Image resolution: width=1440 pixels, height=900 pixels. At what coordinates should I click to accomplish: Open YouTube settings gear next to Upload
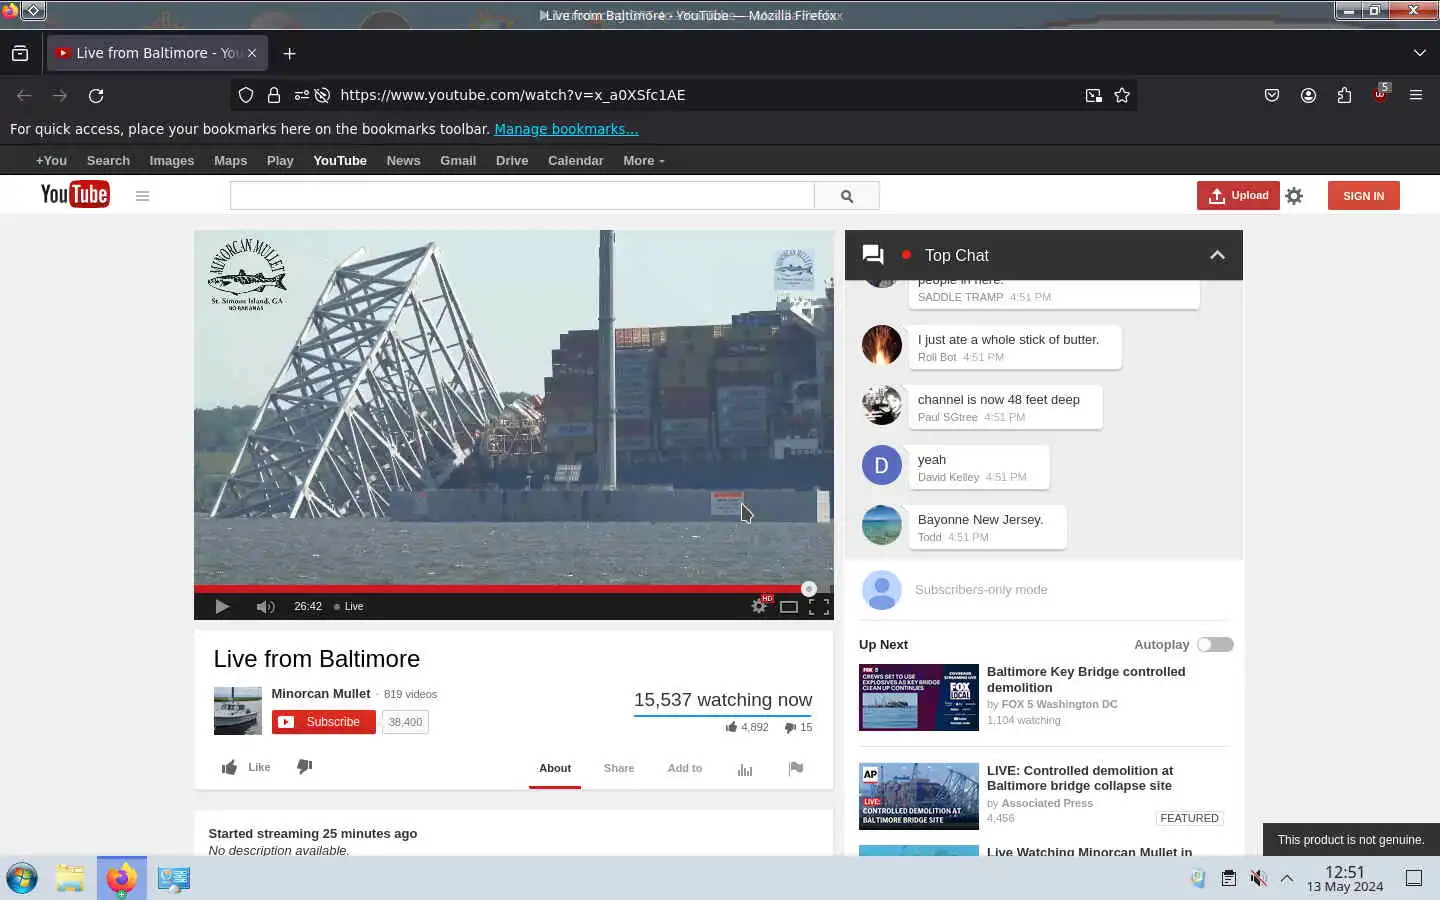(x=1294, y=196)
